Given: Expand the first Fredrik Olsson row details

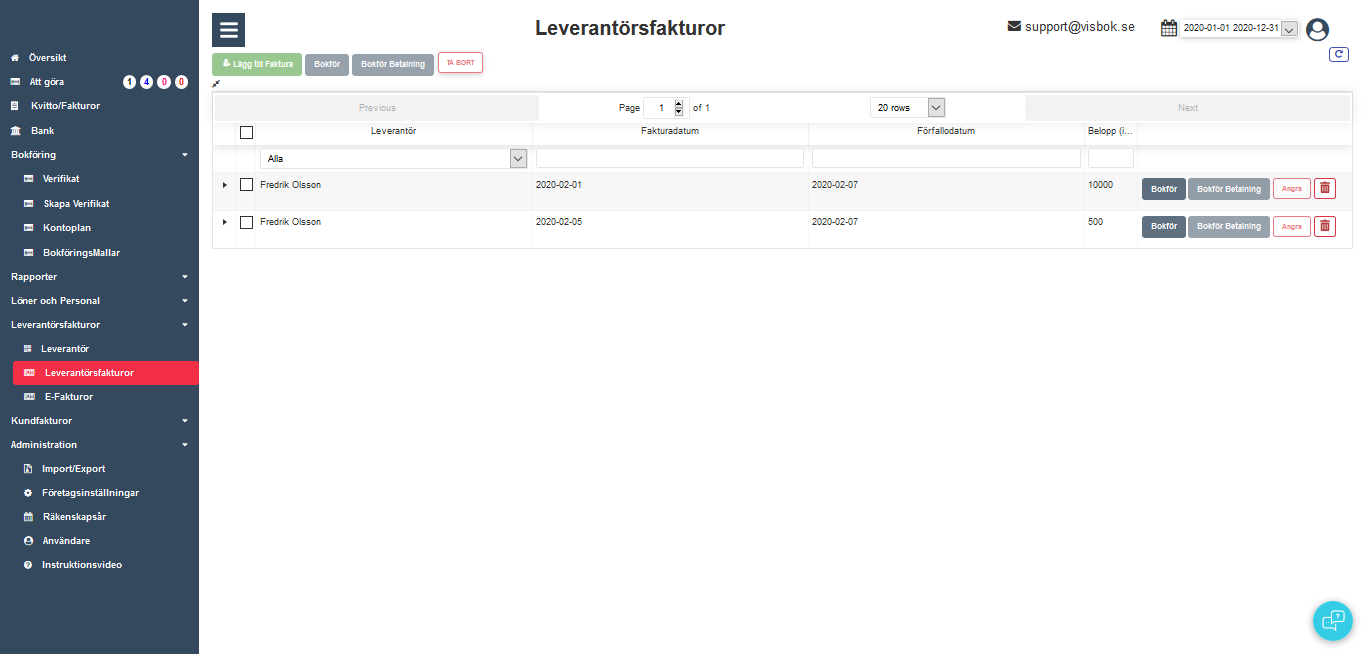Looking at the screenshot, I should click(224, 185).
